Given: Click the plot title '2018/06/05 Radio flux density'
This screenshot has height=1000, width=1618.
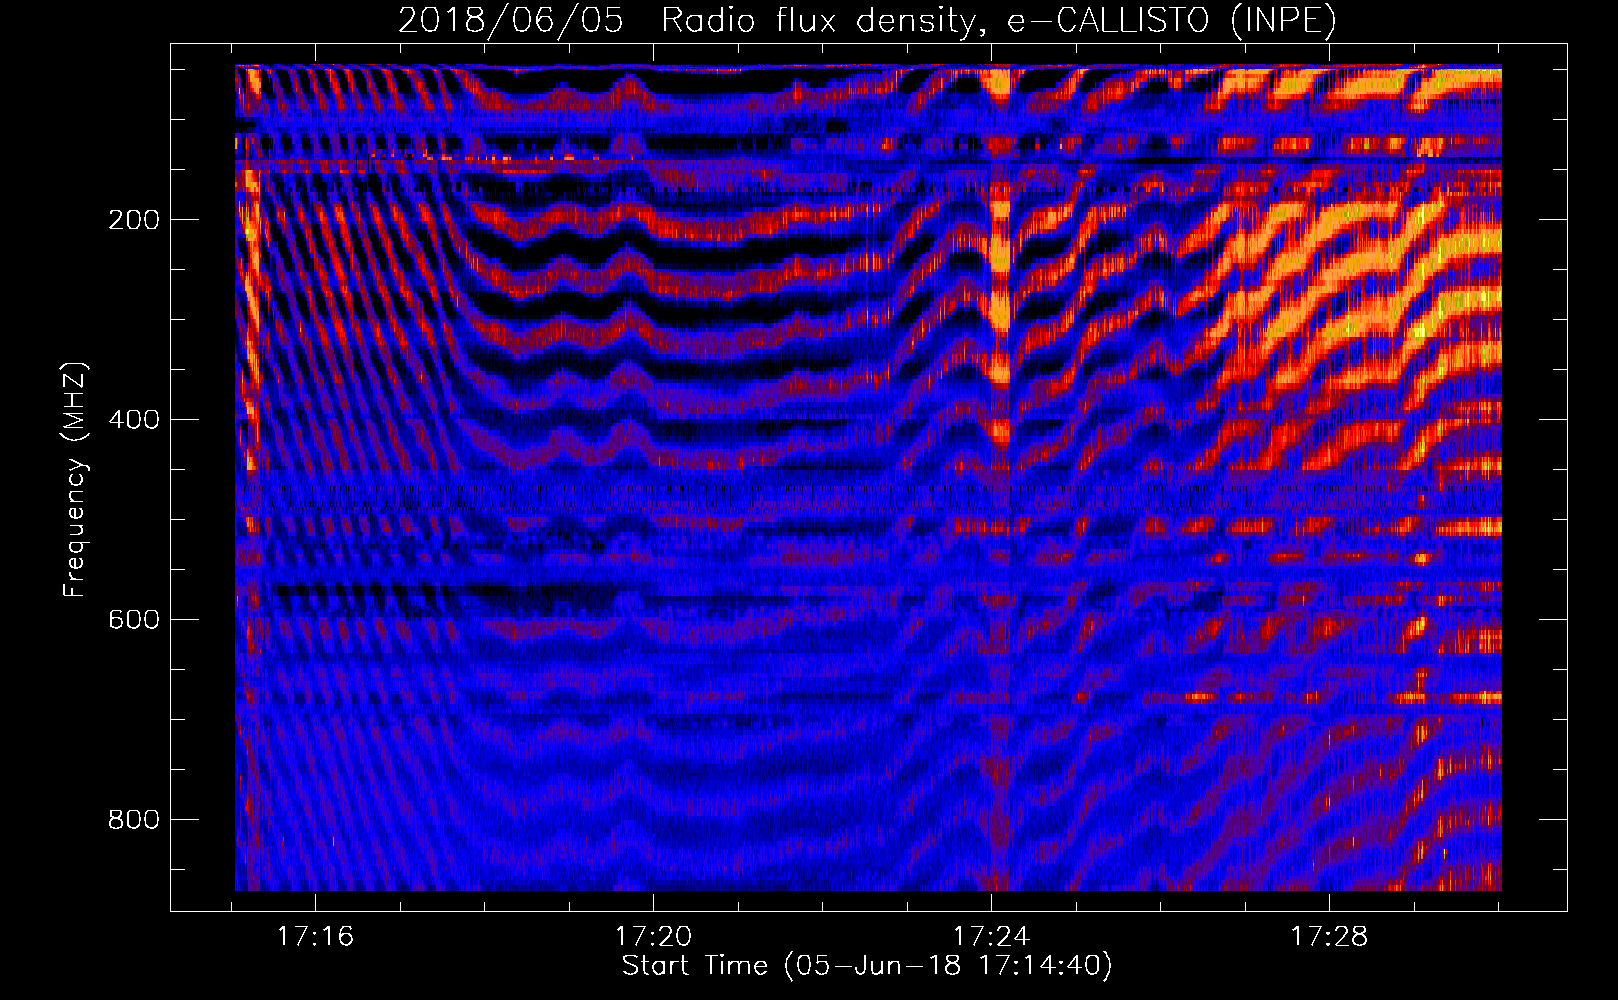Looking at the screenshot, I should [x=867, y=20].
